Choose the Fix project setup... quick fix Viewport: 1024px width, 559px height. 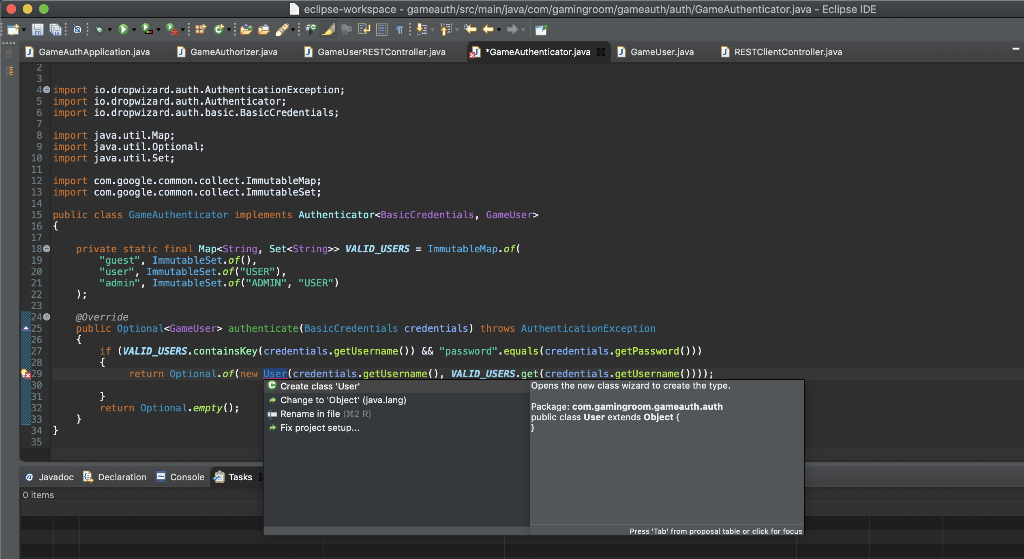[319, 428]
